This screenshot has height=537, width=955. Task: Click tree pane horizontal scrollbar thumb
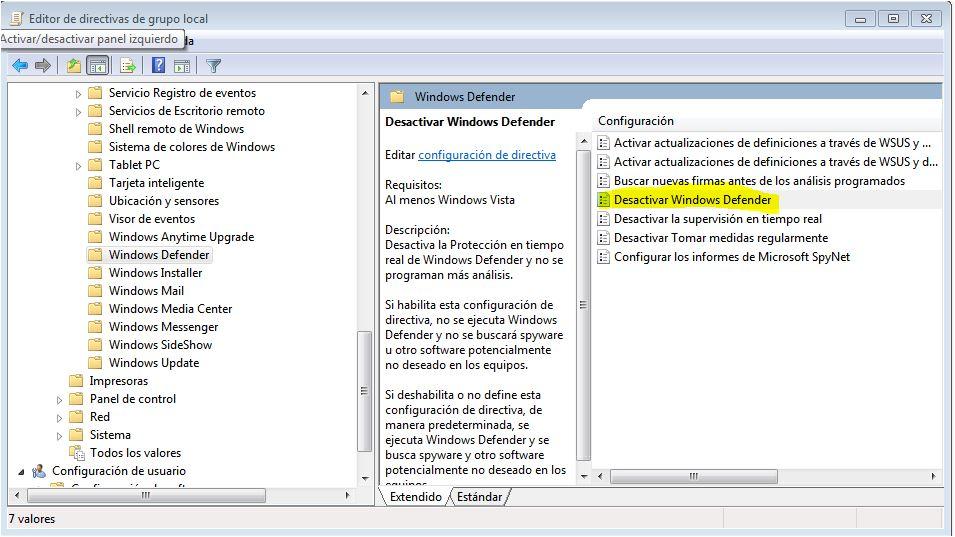point(146,496)
